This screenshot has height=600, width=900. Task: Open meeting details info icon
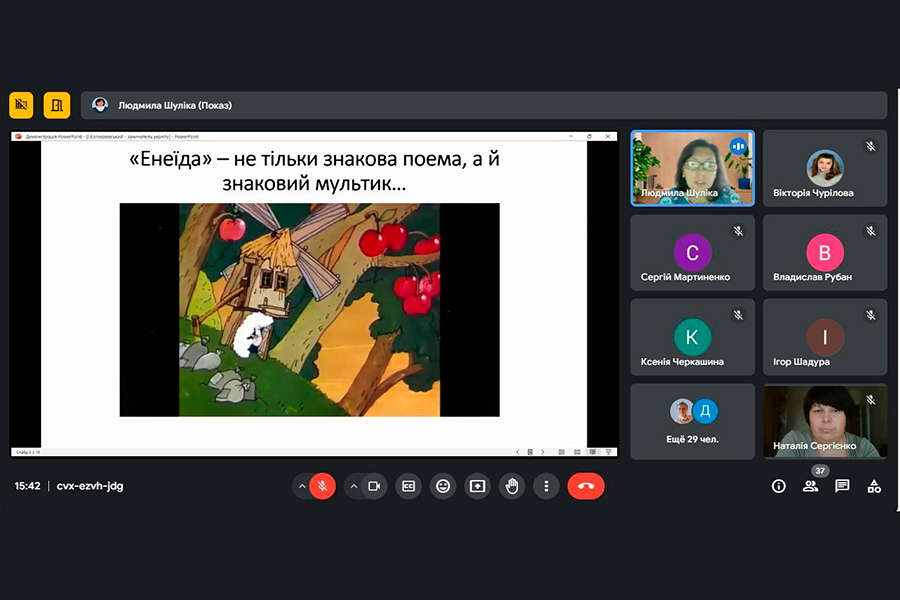[778, 486]
